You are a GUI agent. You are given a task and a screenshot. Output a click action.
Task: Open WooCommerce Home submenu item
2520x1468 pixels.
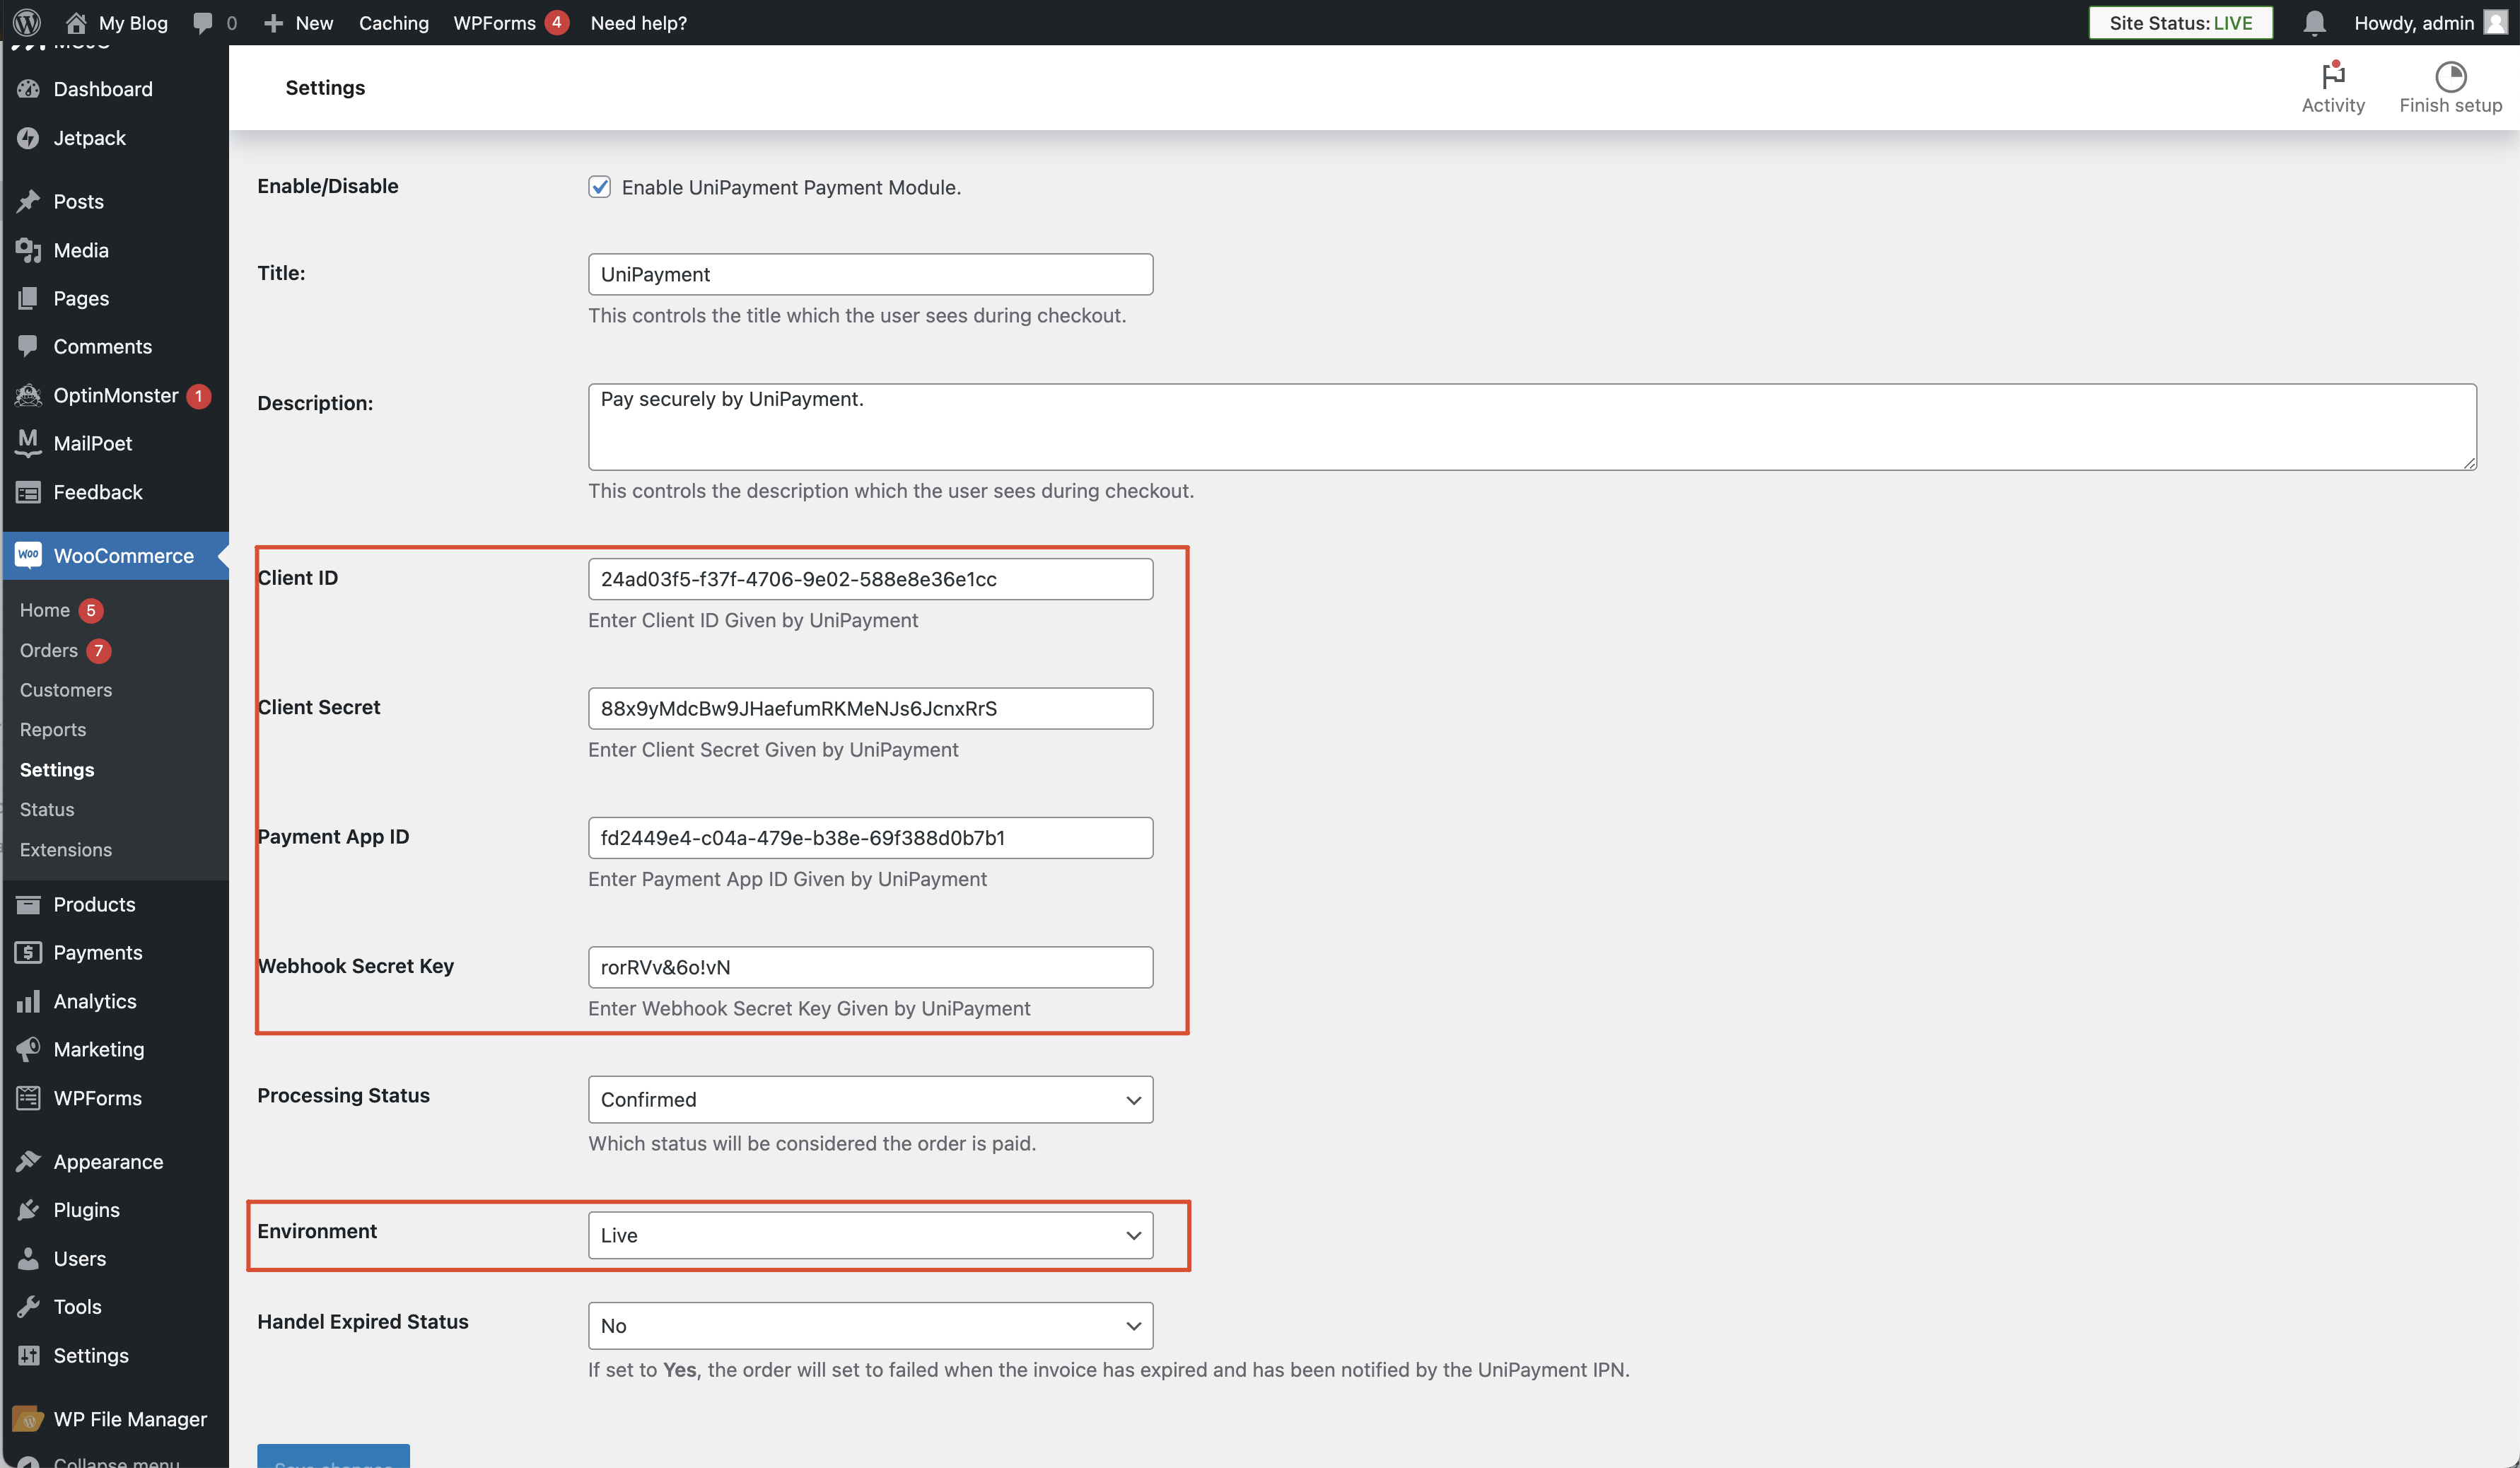45,610
